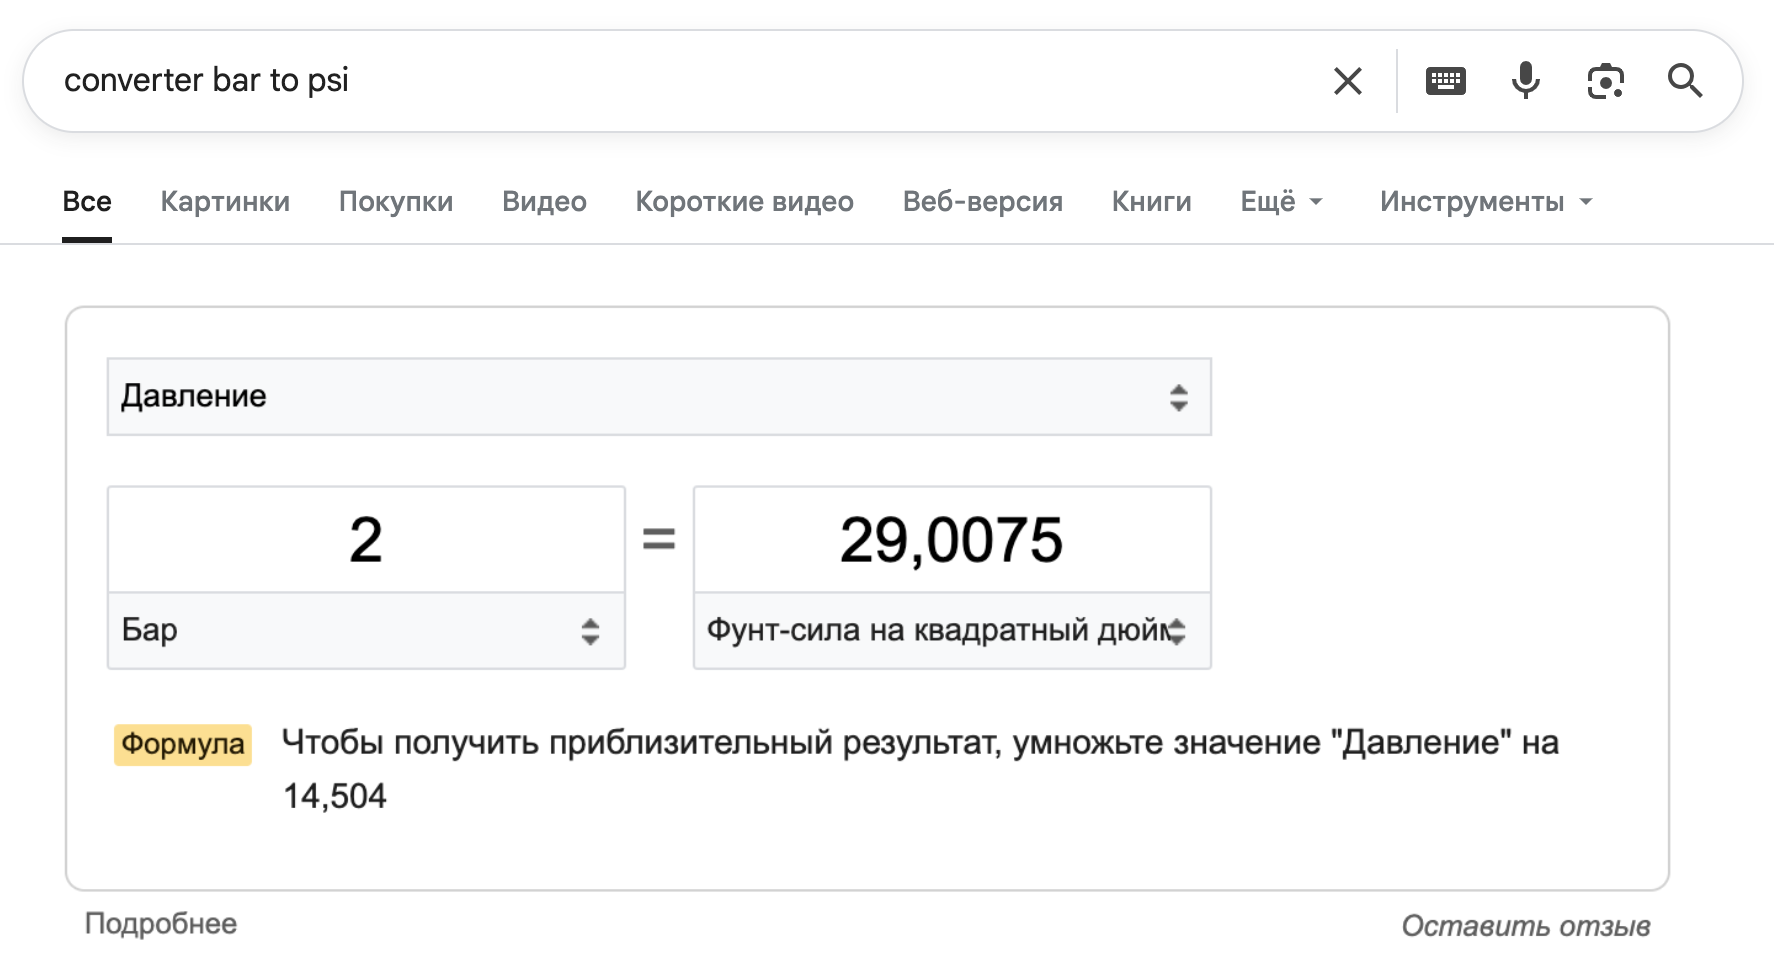Image resolution: width=1774 pixels, height=959 pixels.
Task: Open the Видео results tab
Action: pyautogui.click(x=545, y=201)
